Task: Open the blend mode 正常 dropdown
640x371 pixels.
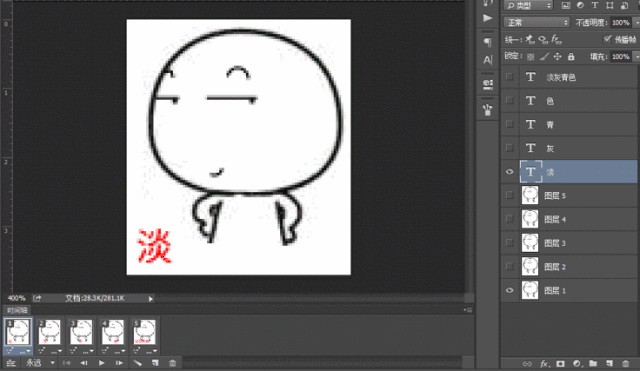Action: pyautogui.click(x=536, y=22)
